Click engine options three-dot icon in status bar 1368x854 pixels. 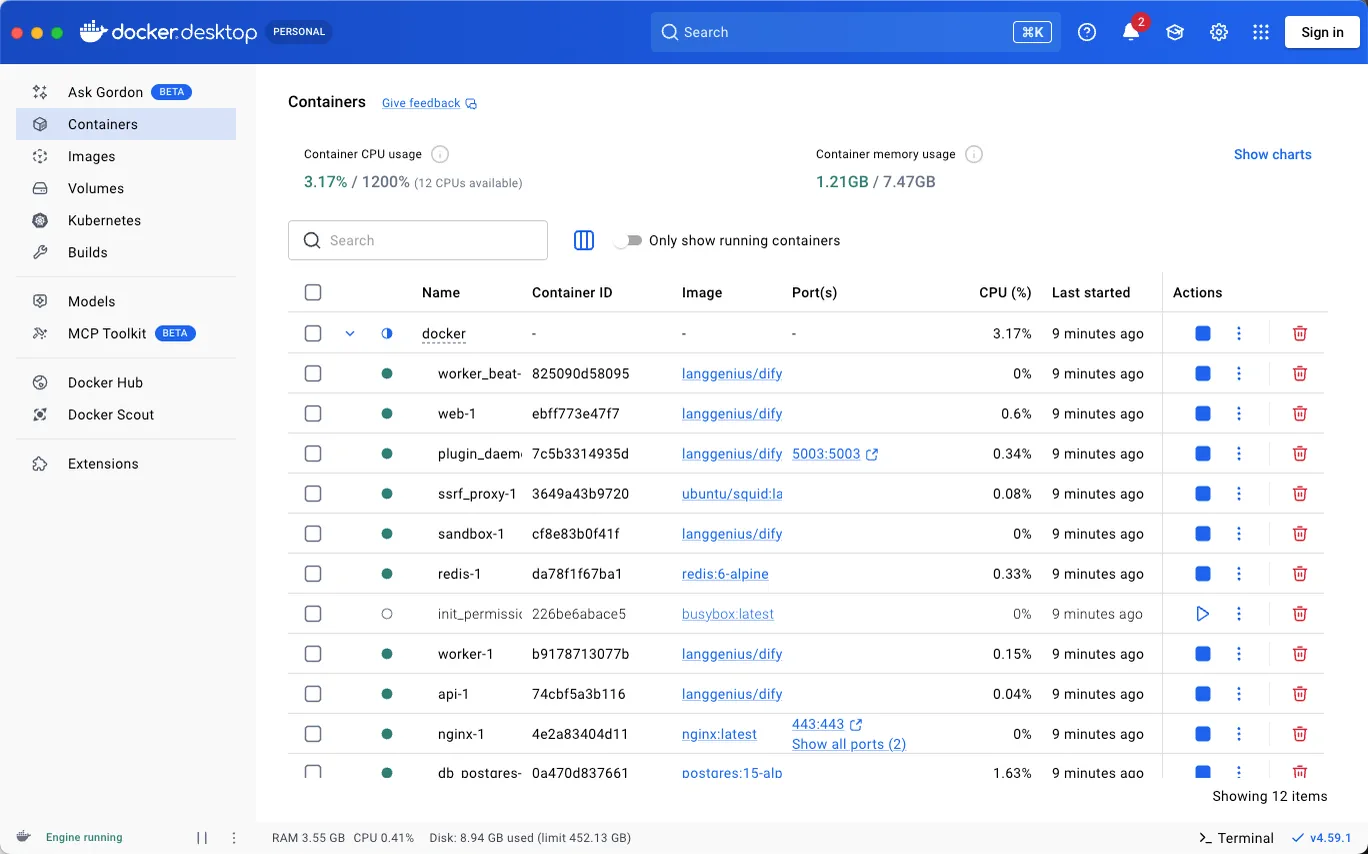pos(234,838)
